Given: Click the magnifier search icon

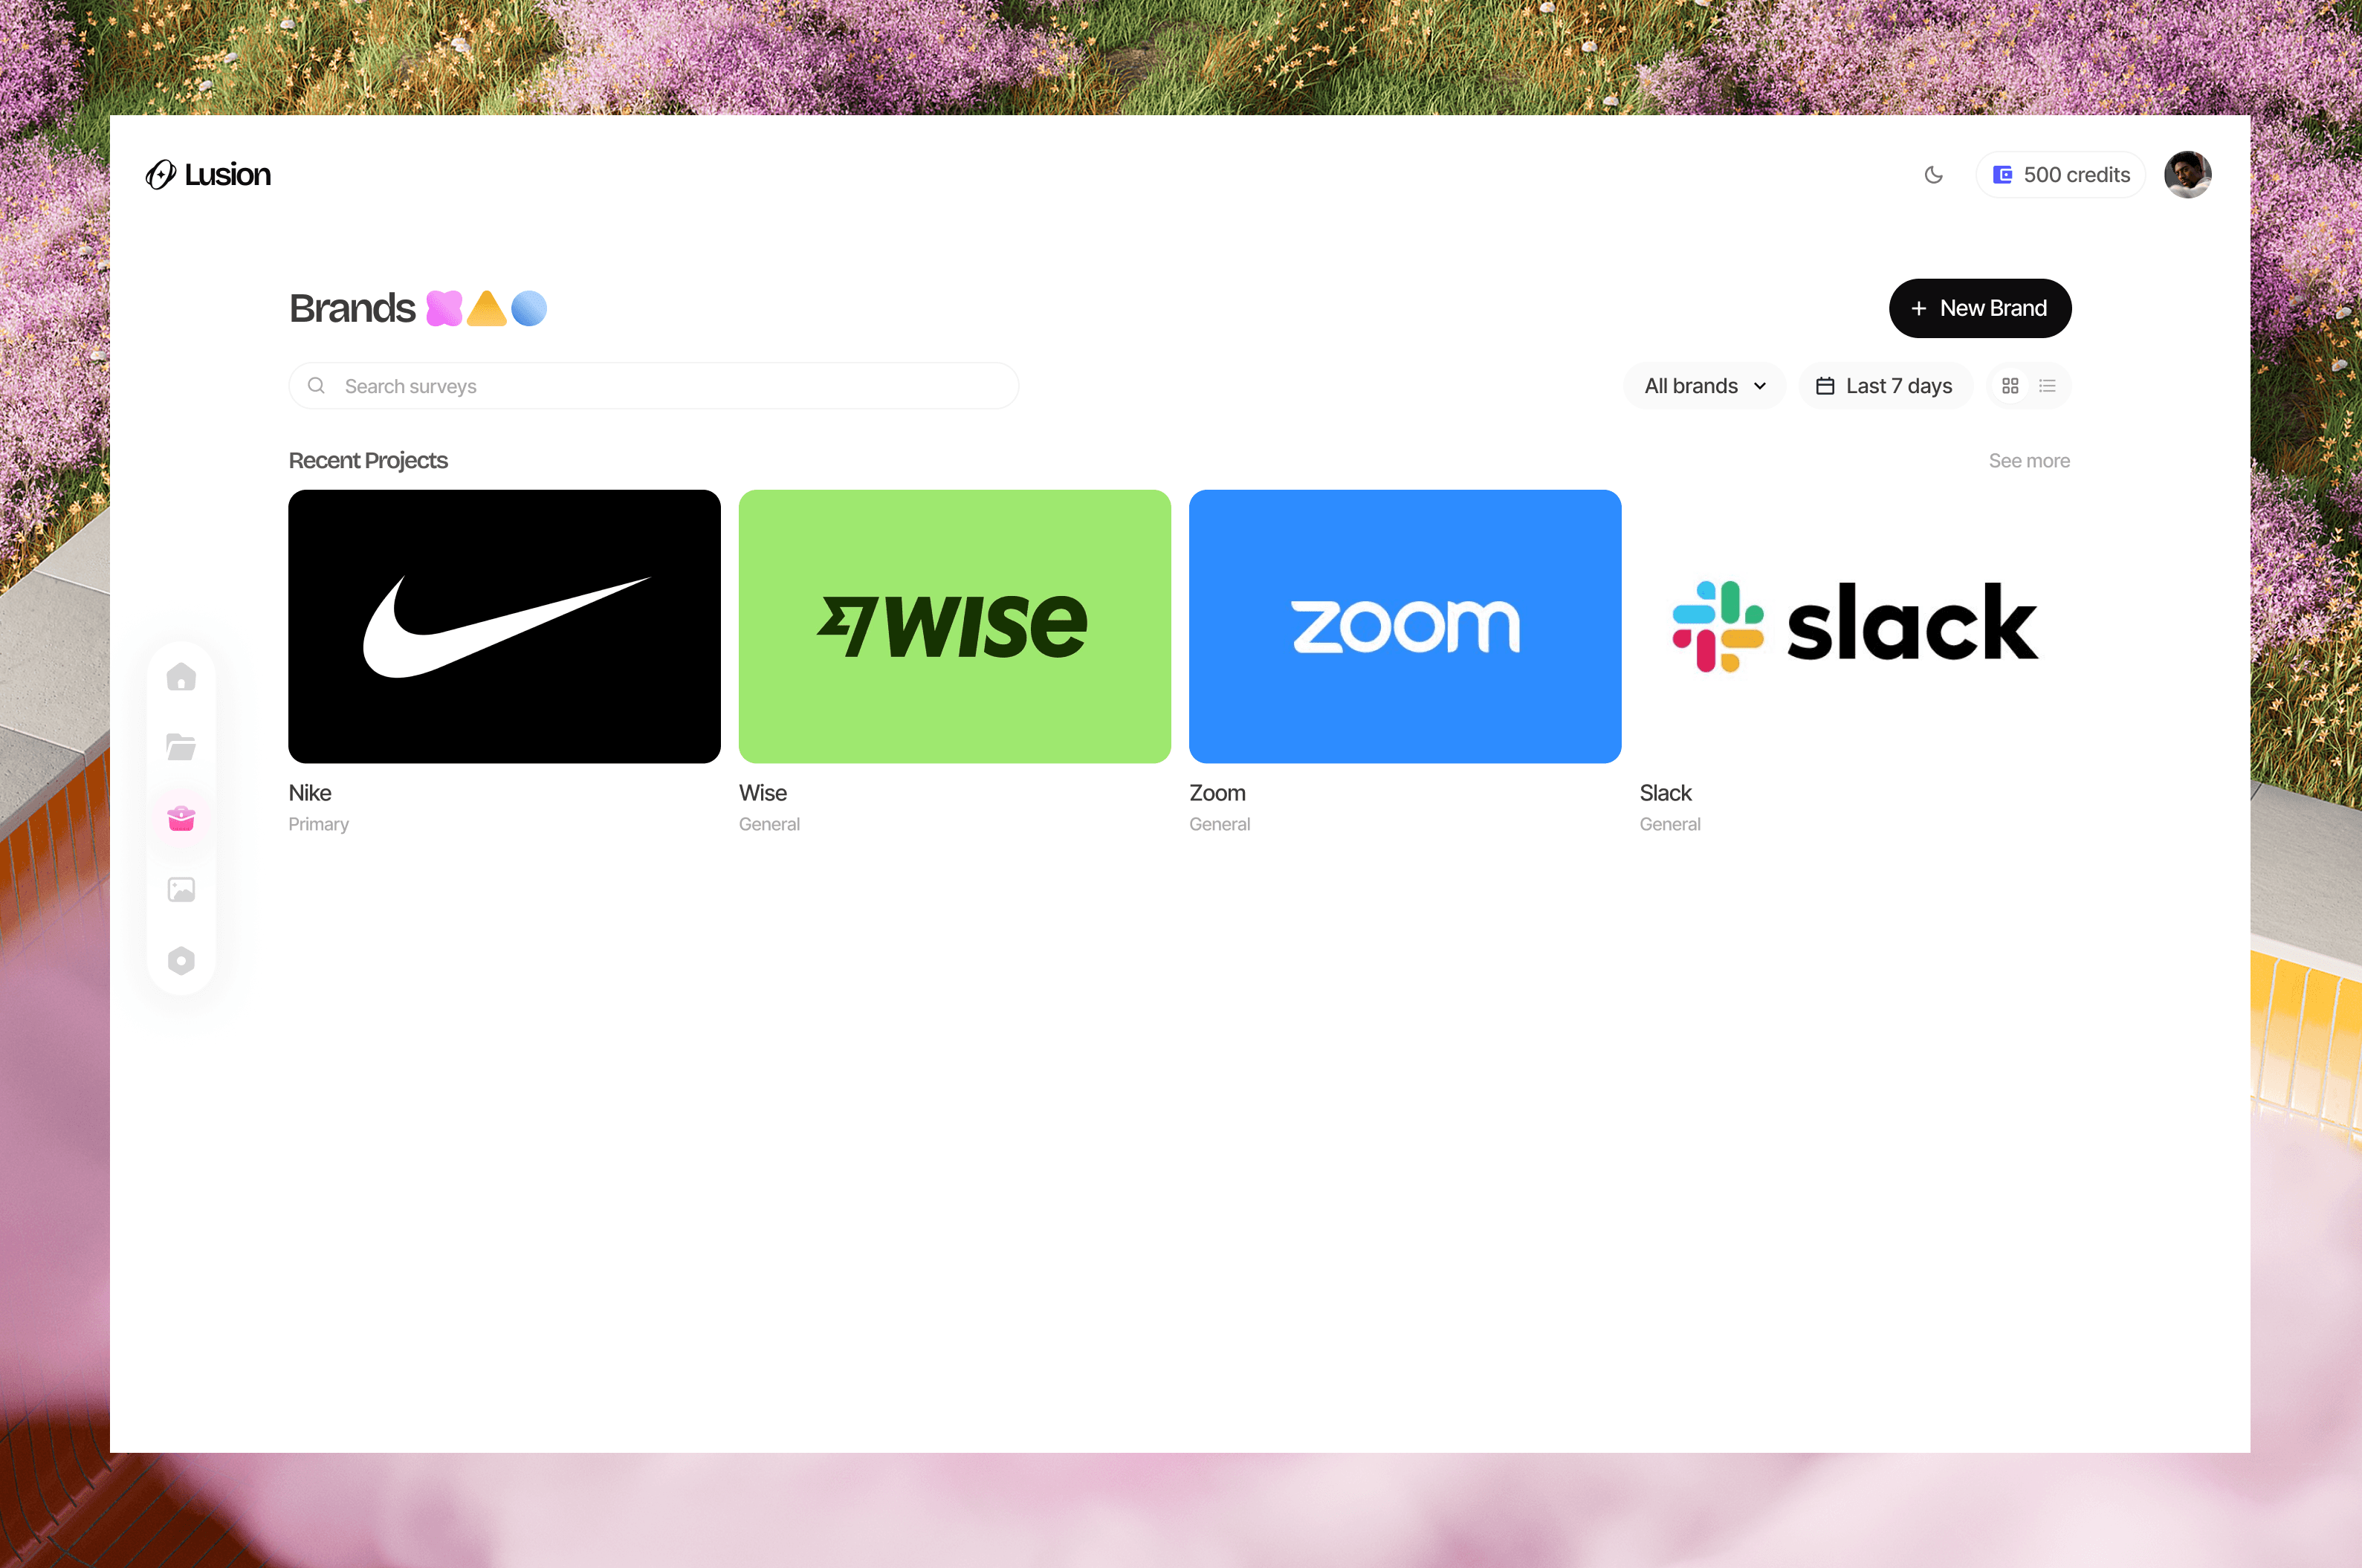Looking at the screenshot, I should [316, 386].
